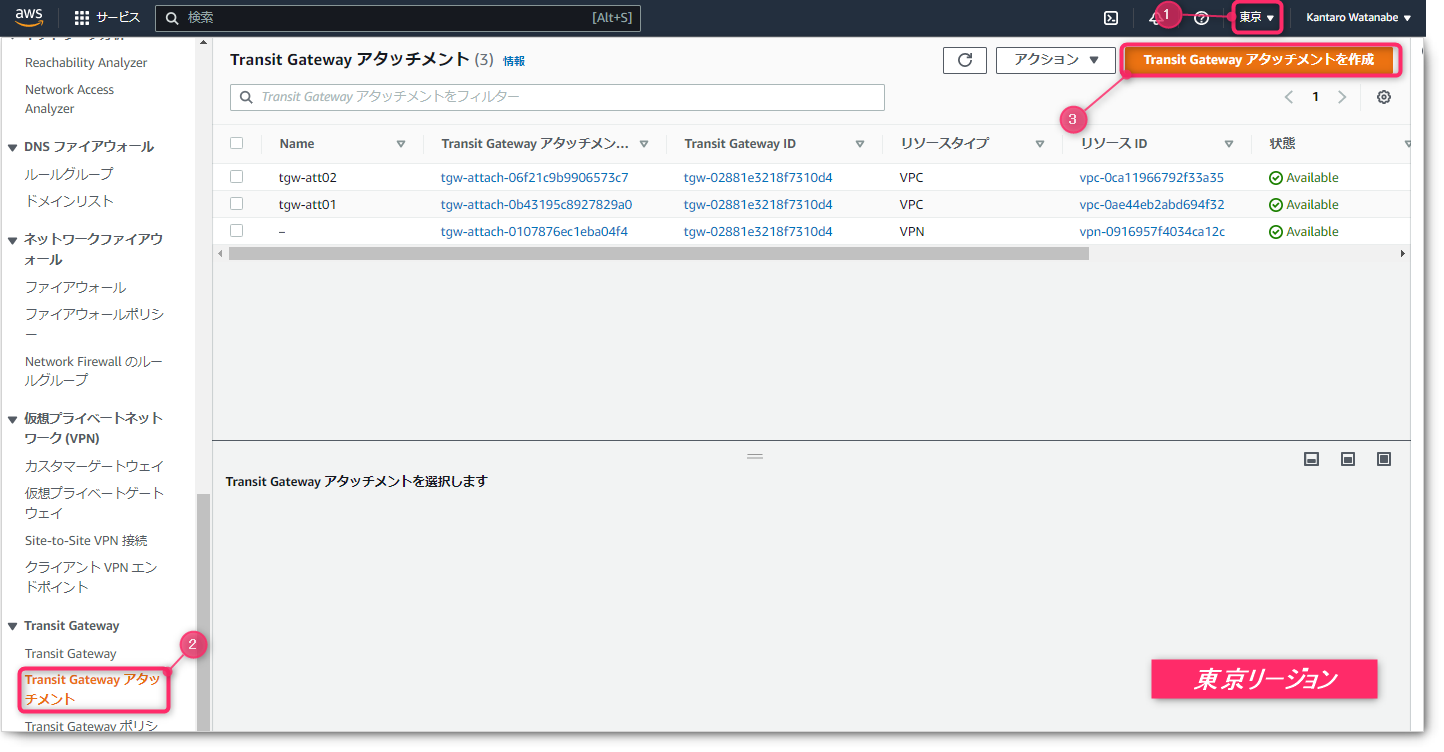Open Reachability Analyzer in sidebar
The width and height of the screenshot is (1444, 752).
pyautogui.click(x=86, y=63)
